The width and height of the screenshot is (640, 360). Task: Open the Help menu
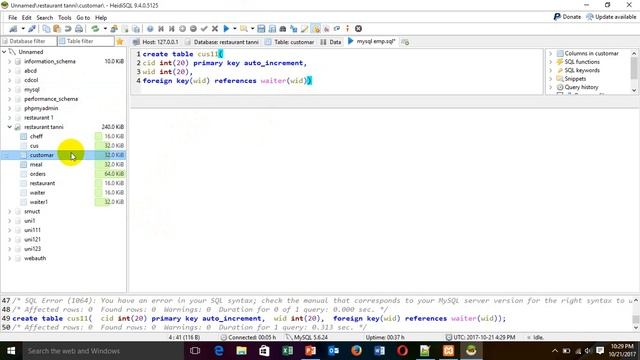[x=101, y=18]
